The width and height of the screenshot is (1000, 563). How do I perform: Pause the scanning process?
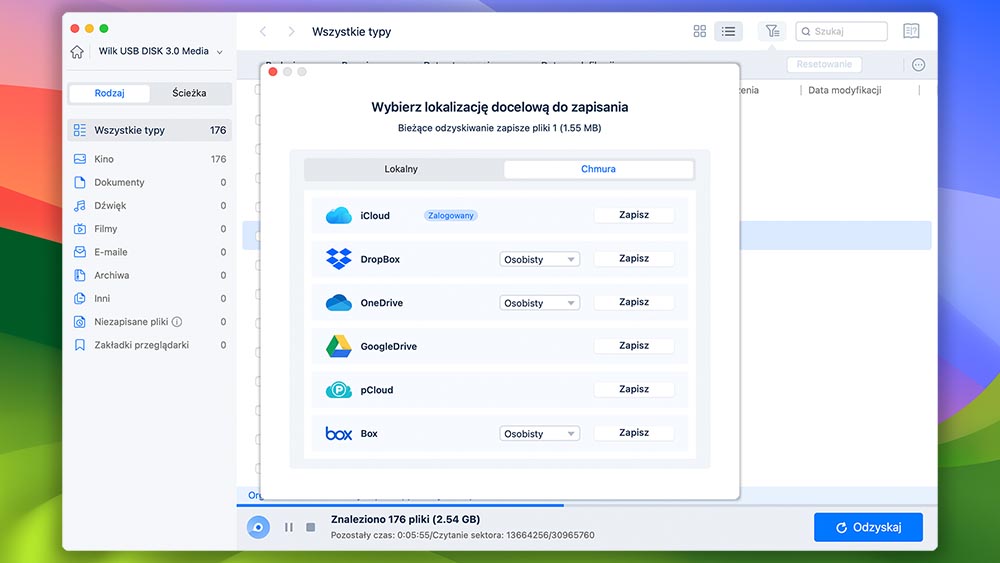289,527
